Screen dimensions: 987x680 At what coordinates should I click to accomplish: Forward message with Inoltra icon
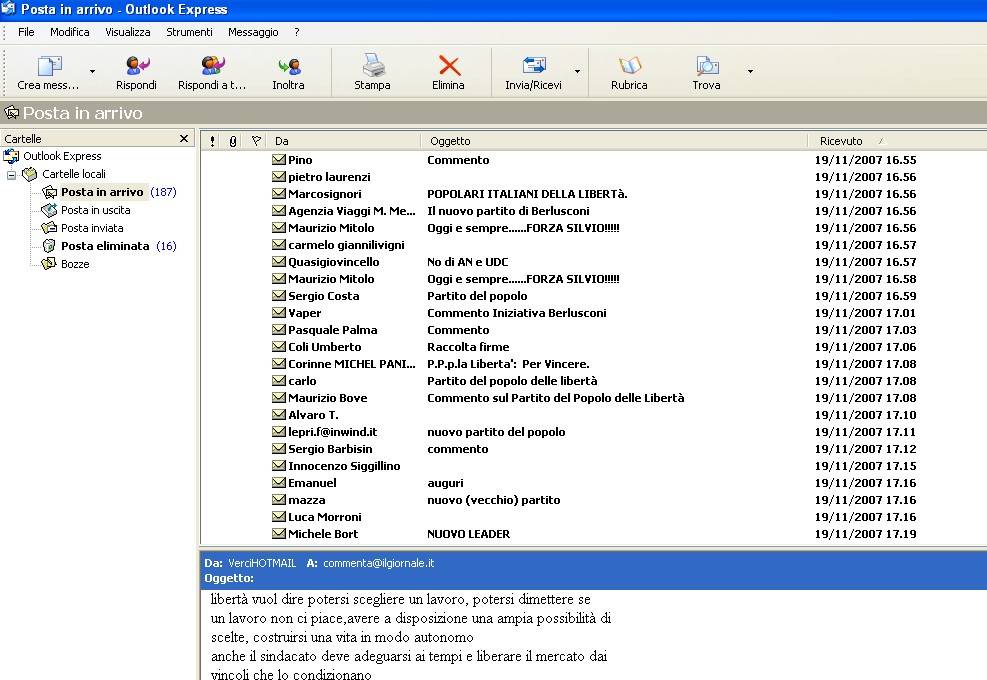coord(288,66)
